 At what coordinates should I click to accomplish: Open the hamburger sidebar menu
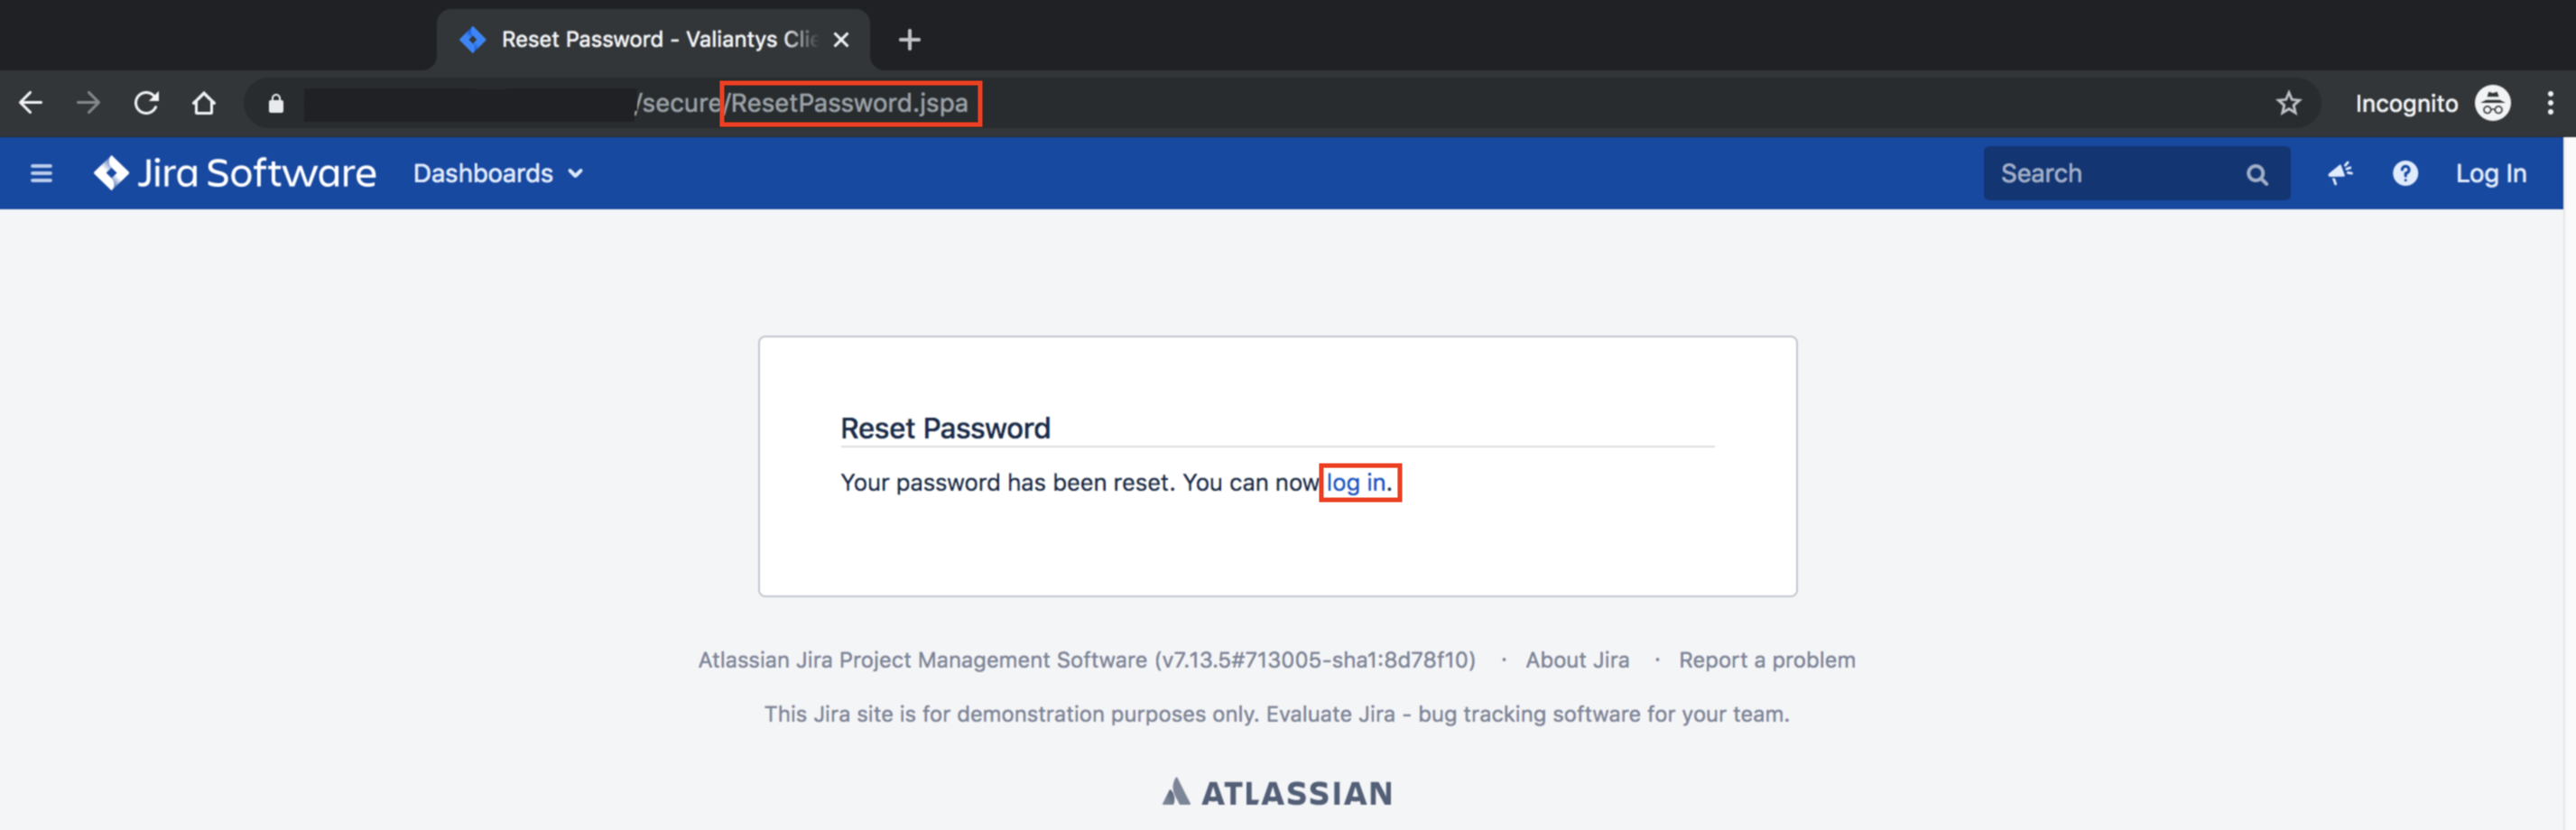coord(41,174)
